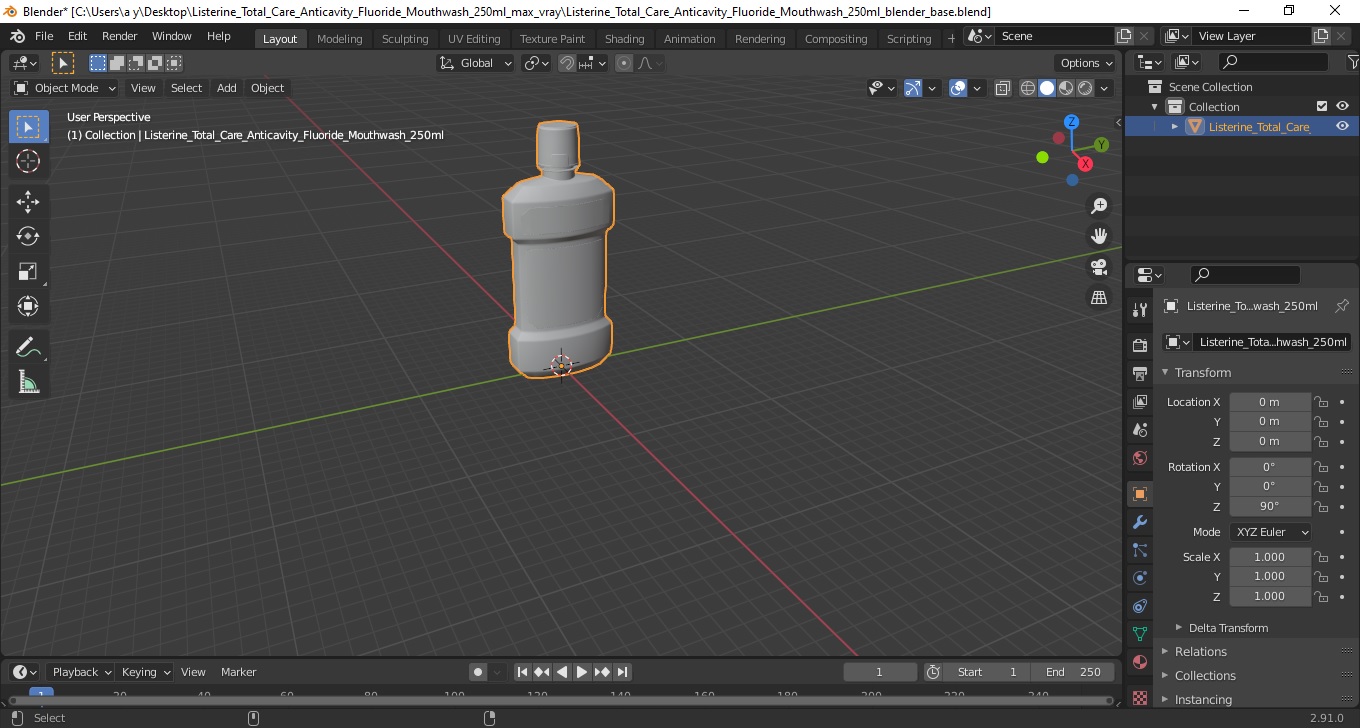Click the viewport Pan hand icon

pos(1099,236)
